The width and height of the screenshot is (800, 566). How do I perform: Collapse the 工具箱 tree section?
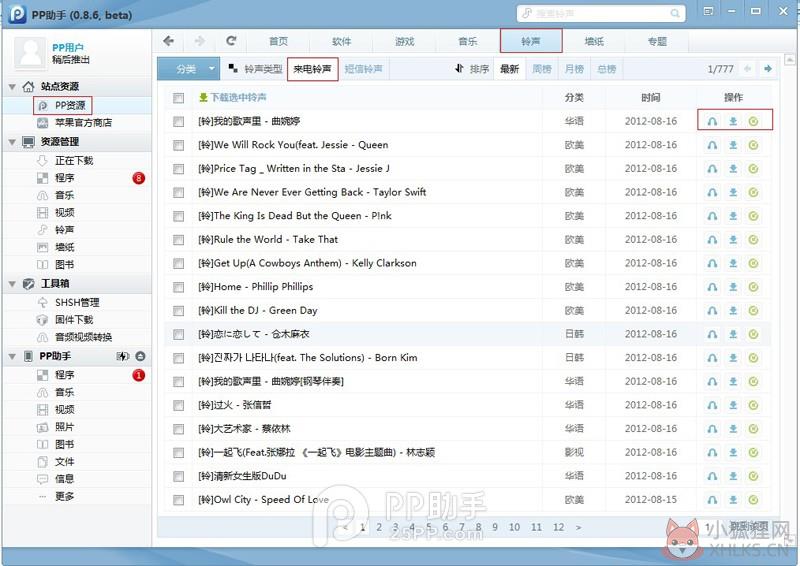tap(12, 283)
